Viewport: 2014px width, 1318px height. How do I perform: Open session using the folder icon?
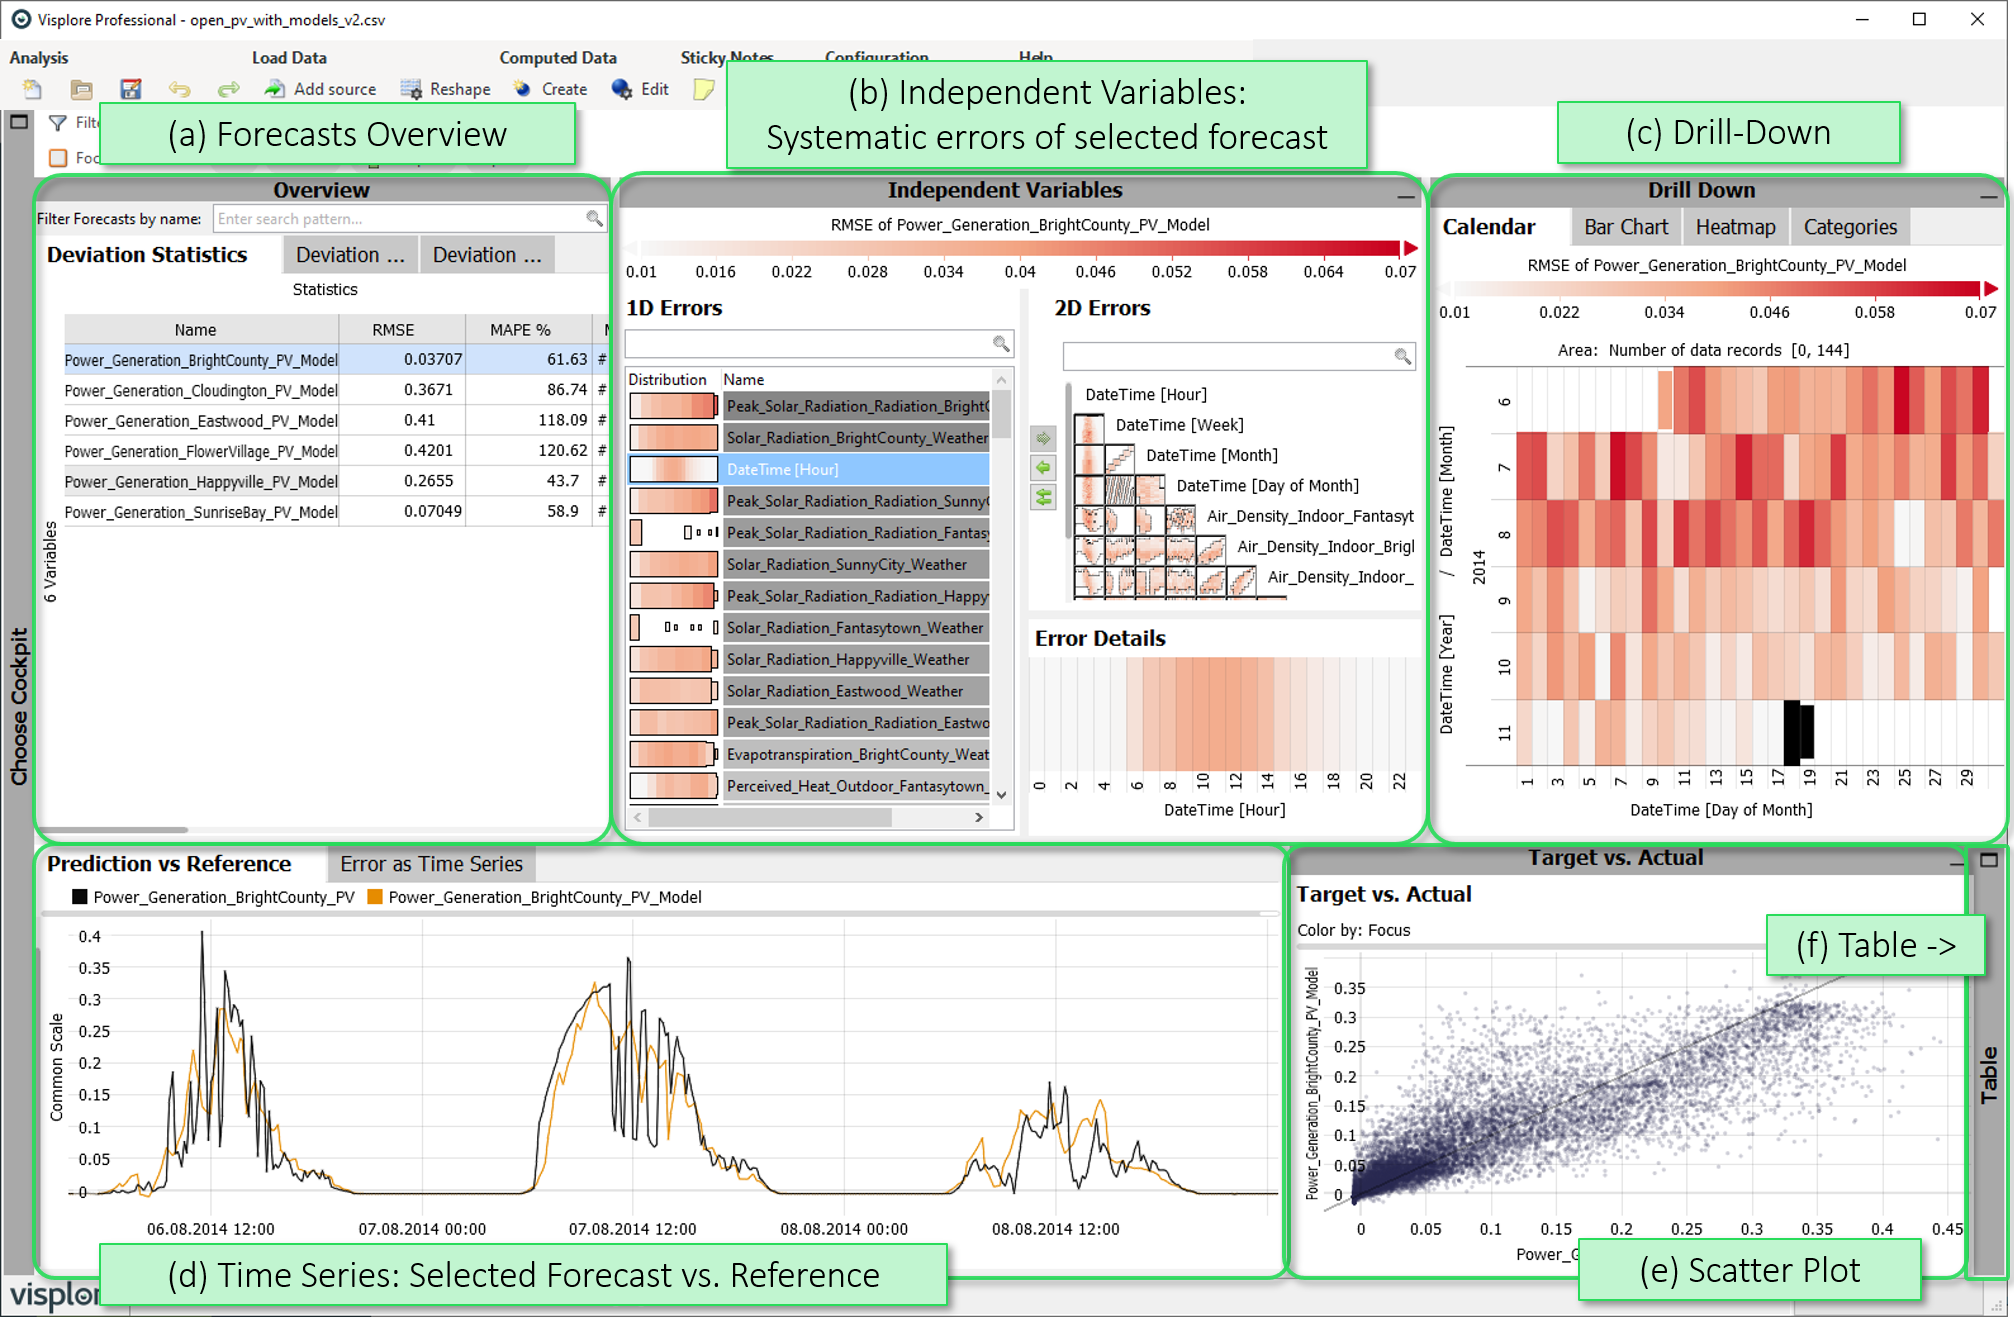coord(81,89)
